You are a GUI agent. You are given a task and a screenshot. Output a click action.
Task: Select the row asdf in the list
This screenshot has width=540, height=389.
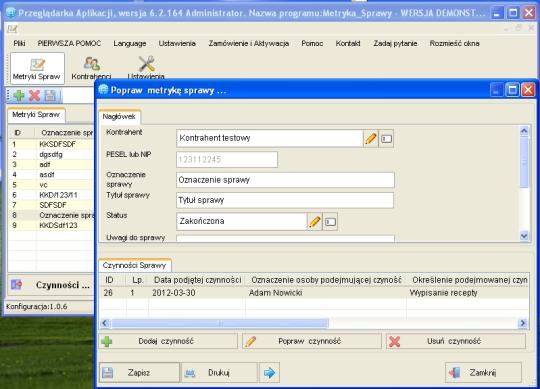pos(51,175)
